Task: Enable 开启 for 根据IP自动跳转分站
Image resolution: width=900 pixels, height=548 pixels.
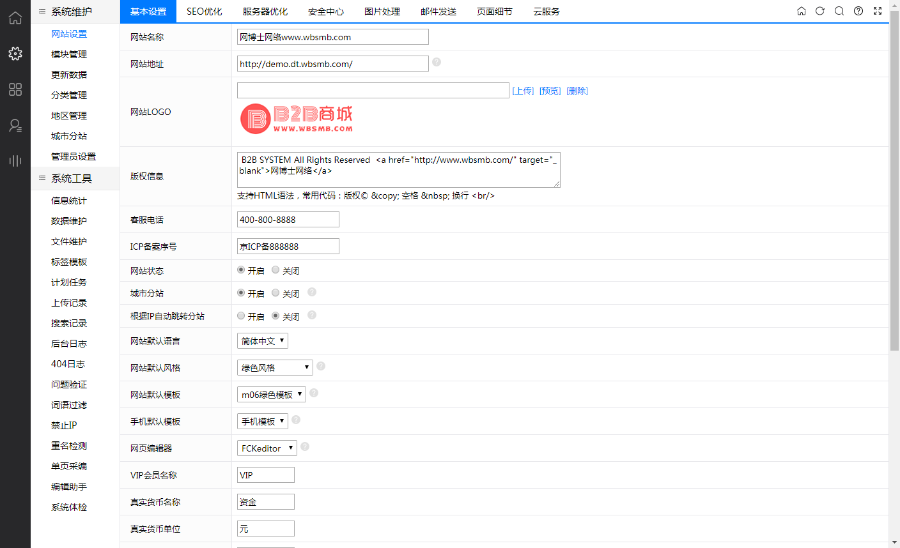Action: (241, 316)
